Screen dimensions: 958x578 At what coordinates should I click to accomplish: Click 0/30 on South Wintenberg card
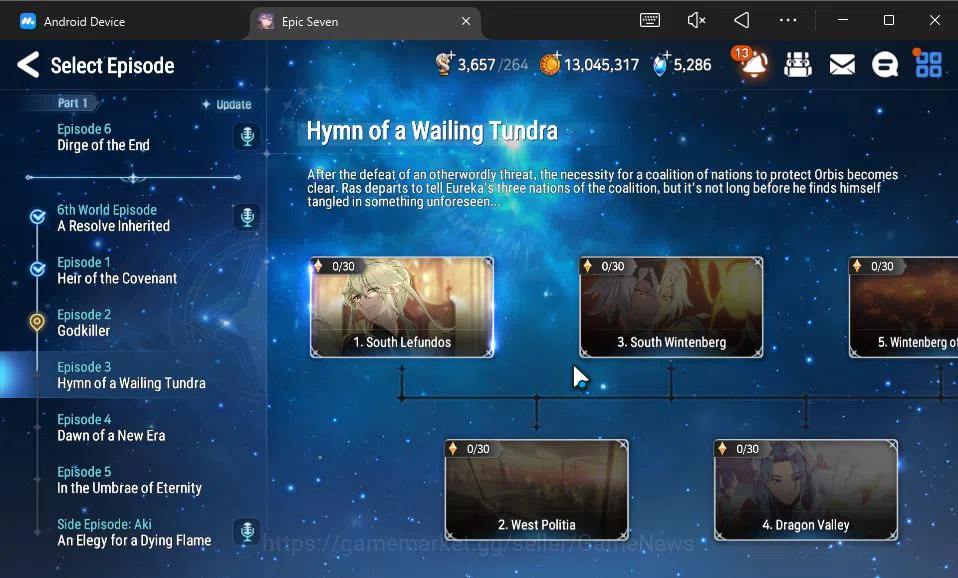tap(613, 266)
